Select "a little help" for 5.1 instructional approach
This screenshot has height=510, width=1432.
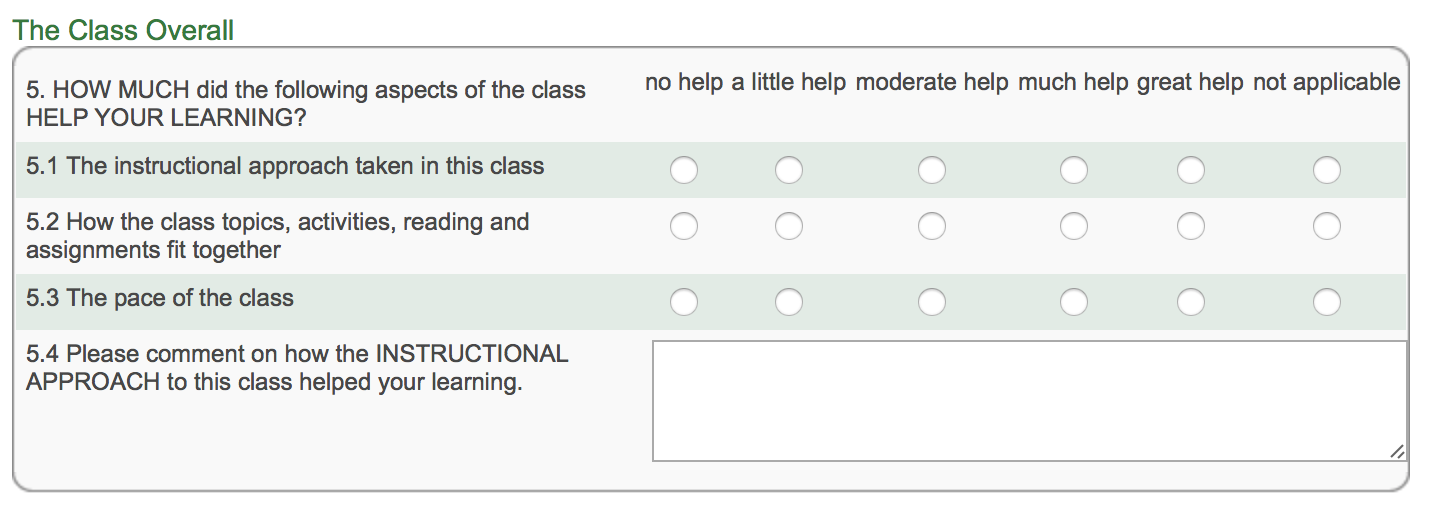pos(788,171)
